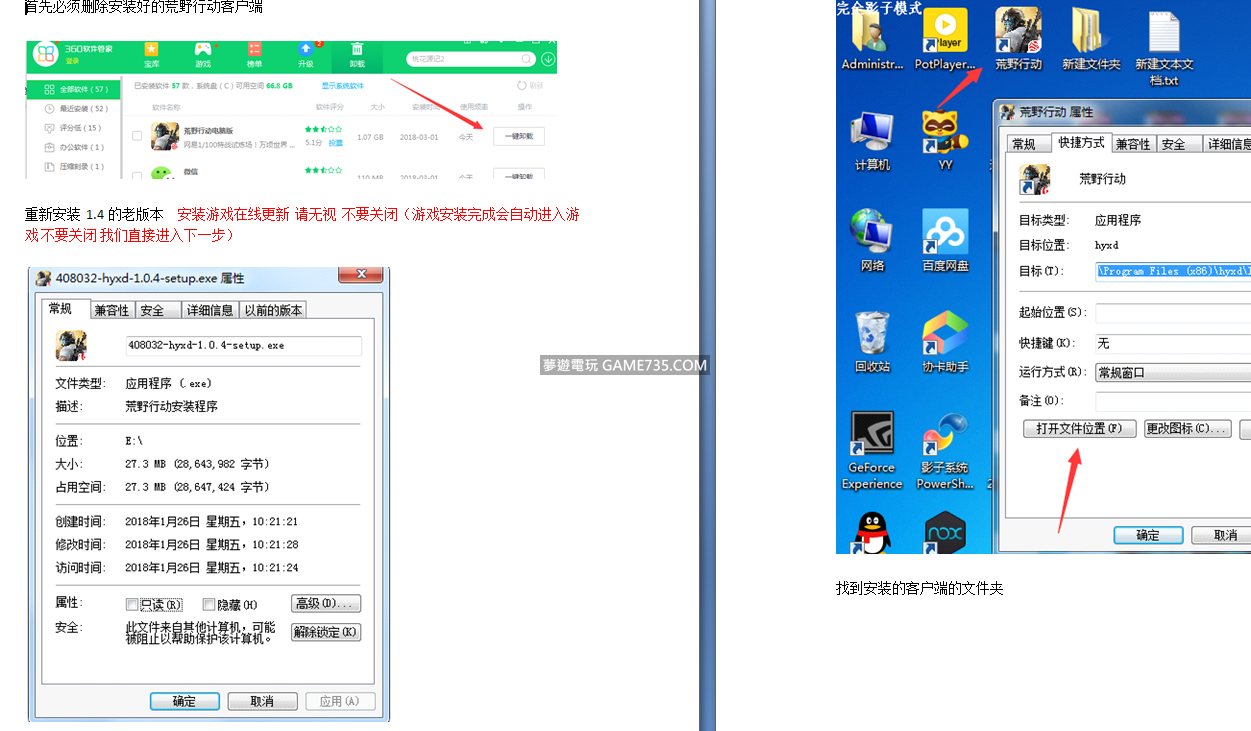Image resolution: width=1251 pixels, height=731 pixels.
Task: Select the 荒野行动 desktop shortcut
Action: (x=1018, y=32)
